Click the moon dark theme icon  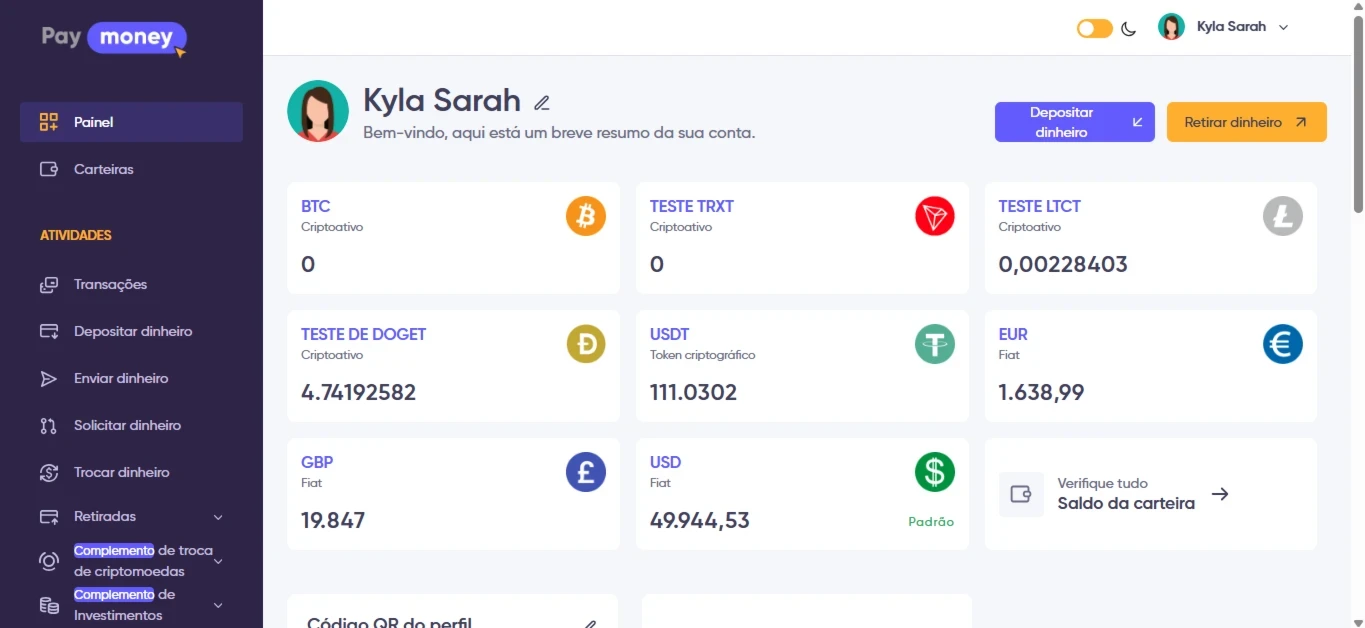[1129, 28]
